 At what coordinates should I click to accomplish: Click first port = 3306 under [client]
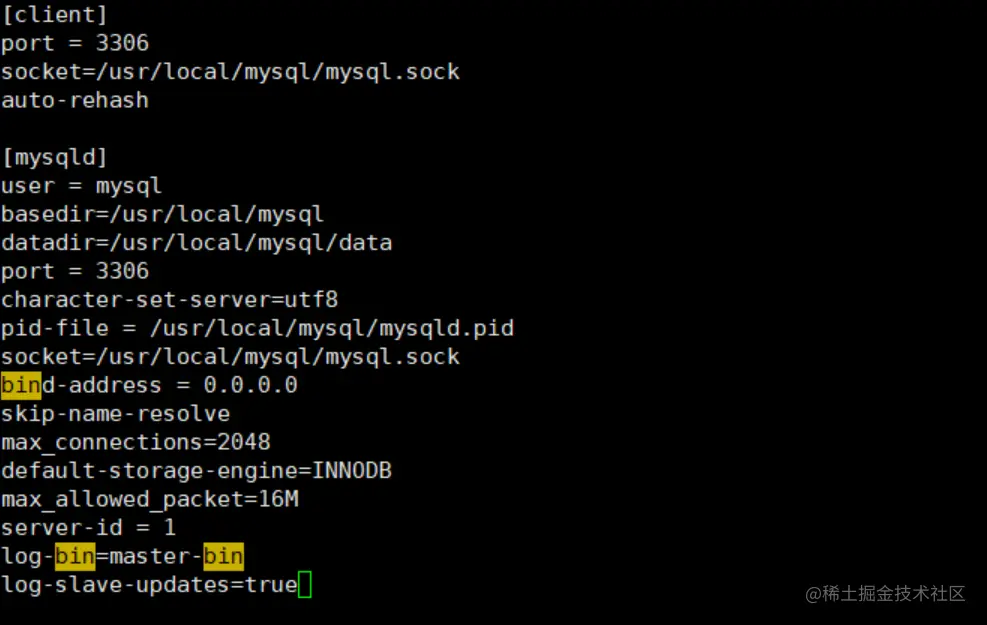coord(75,43)
